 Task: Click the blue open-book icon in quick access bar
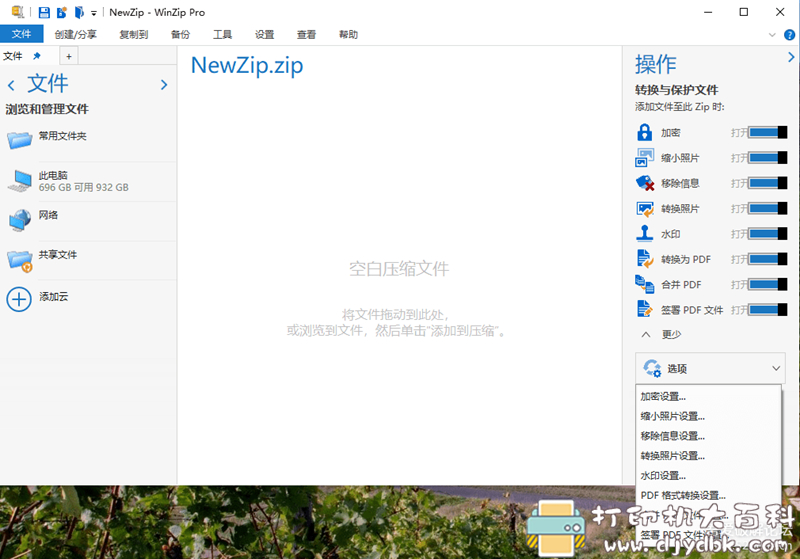[79, 12]
